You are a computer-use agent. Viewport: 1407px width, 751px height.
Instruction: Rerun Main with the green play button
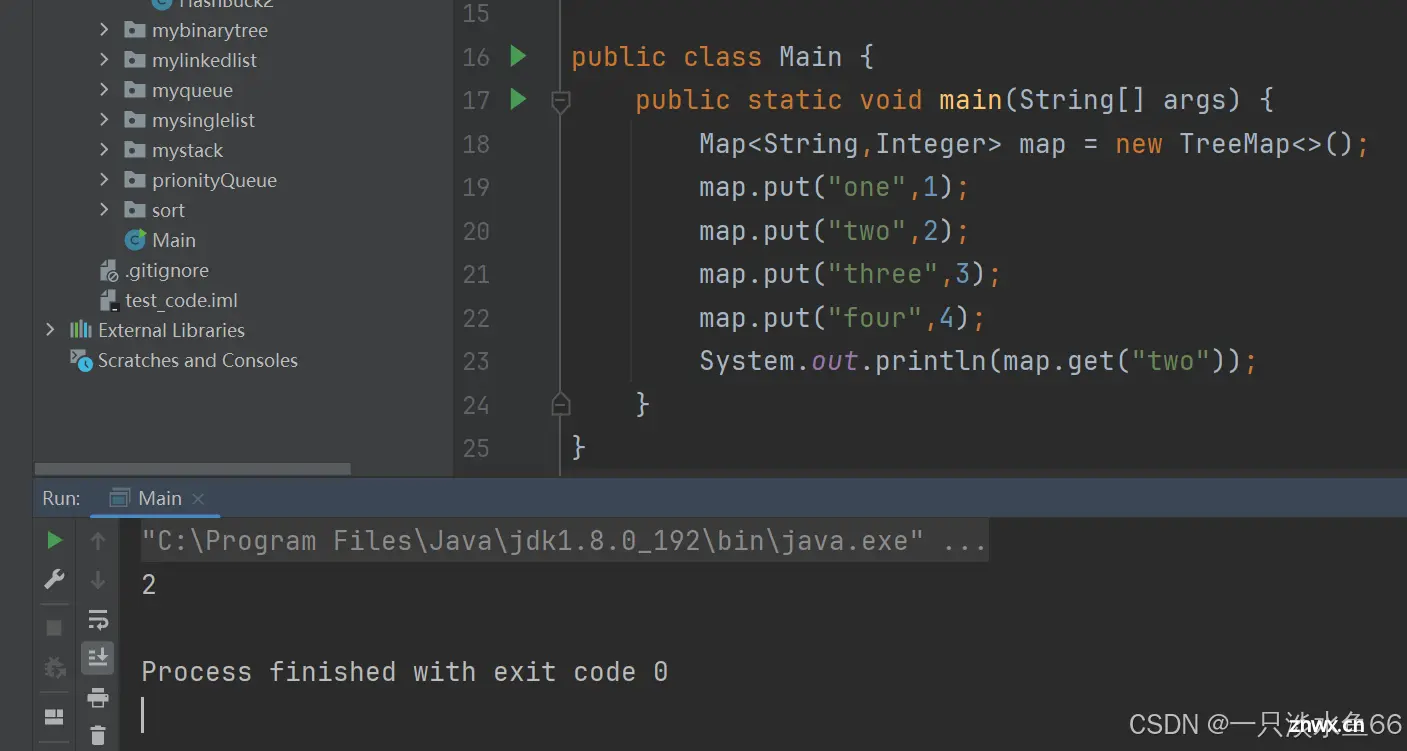coord(55,541)
